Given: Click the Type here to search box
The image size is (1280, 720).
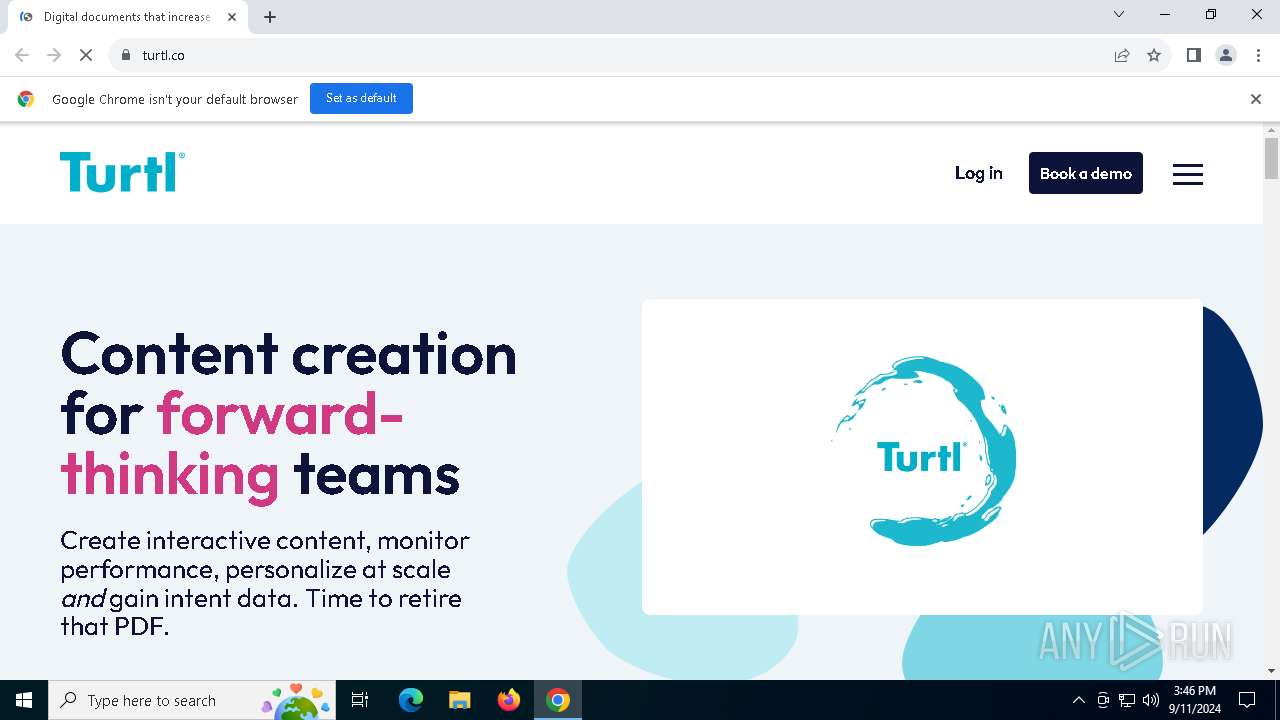Looking at the screenshot, I should [191, 700].
